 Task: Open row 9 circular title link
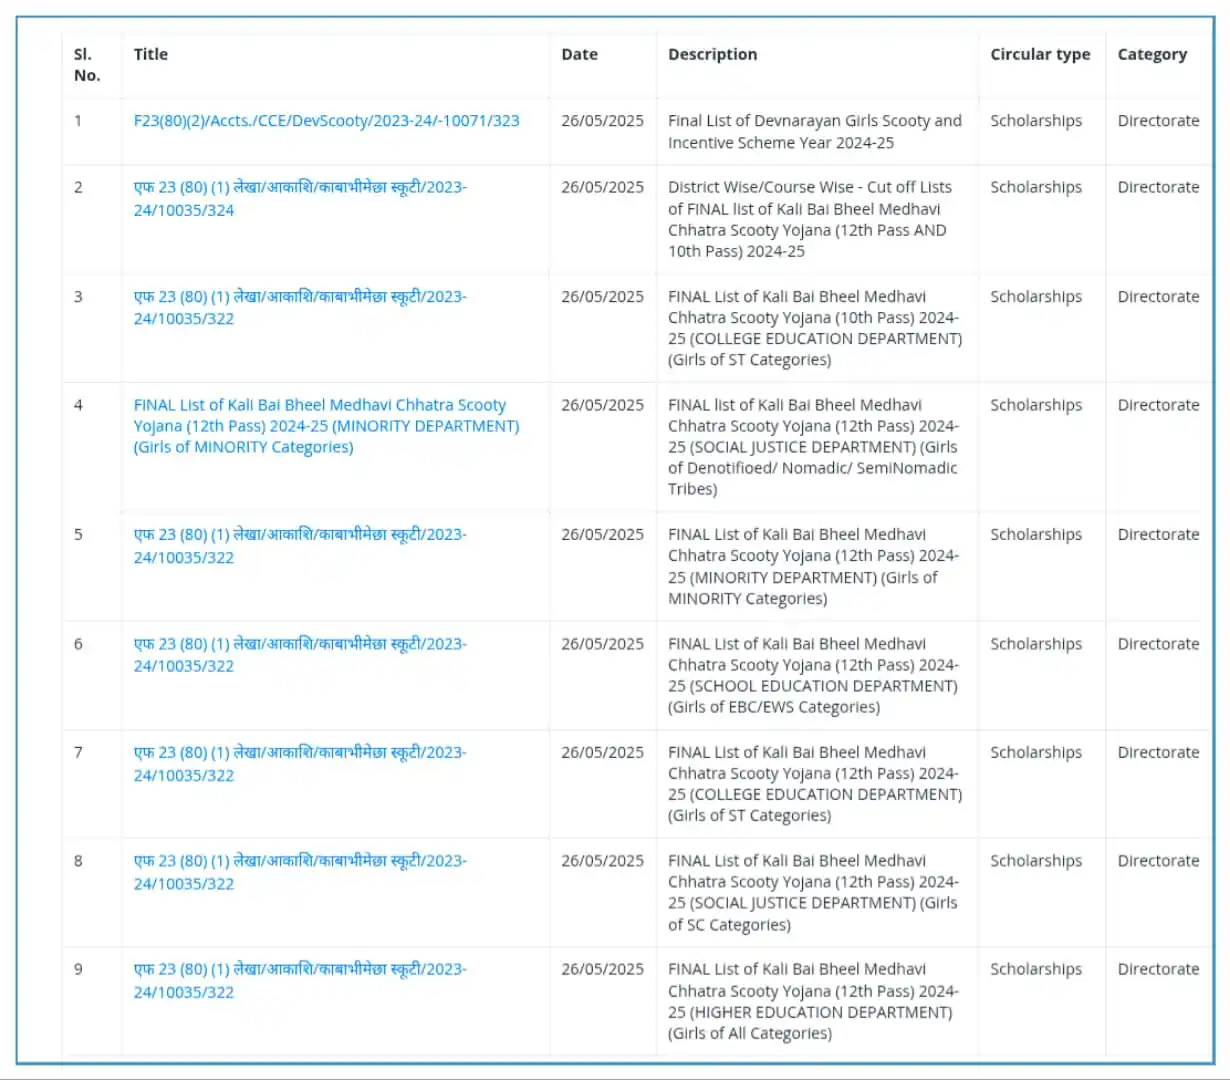(x=300, y=981)
